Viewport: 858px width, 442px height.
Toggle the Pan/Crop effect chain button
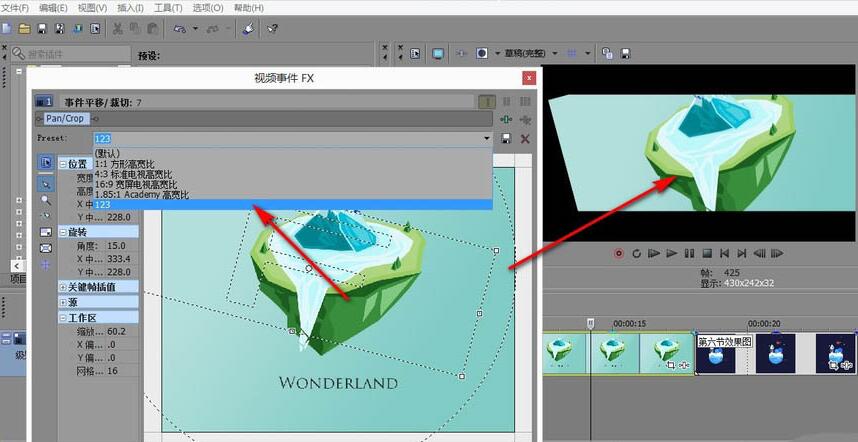tap(65, 118)
